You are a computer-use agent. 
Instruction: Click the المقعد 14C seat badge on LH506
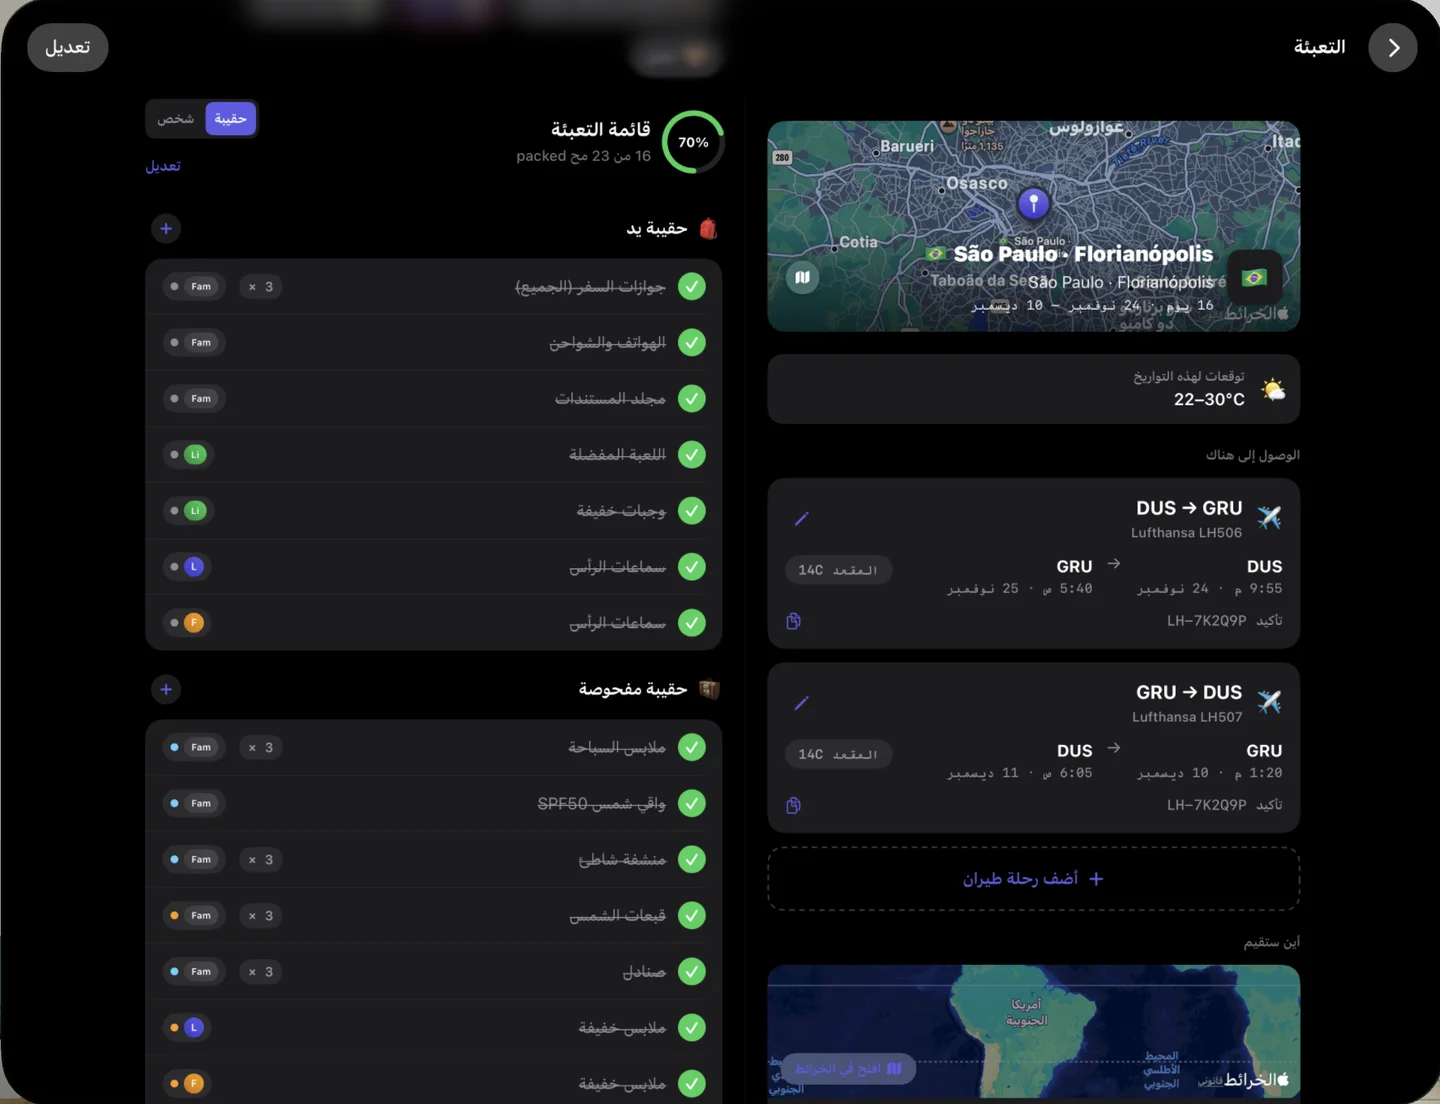(838, 570)
